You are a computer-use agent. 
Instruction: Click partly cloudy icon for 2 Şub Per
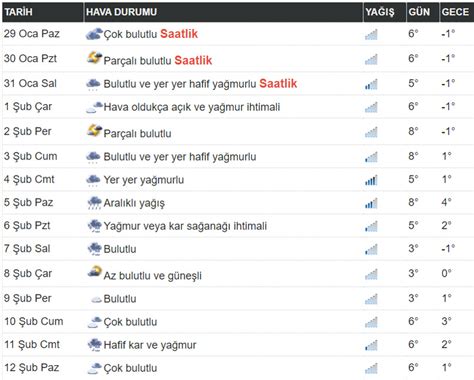click(94, 131)
